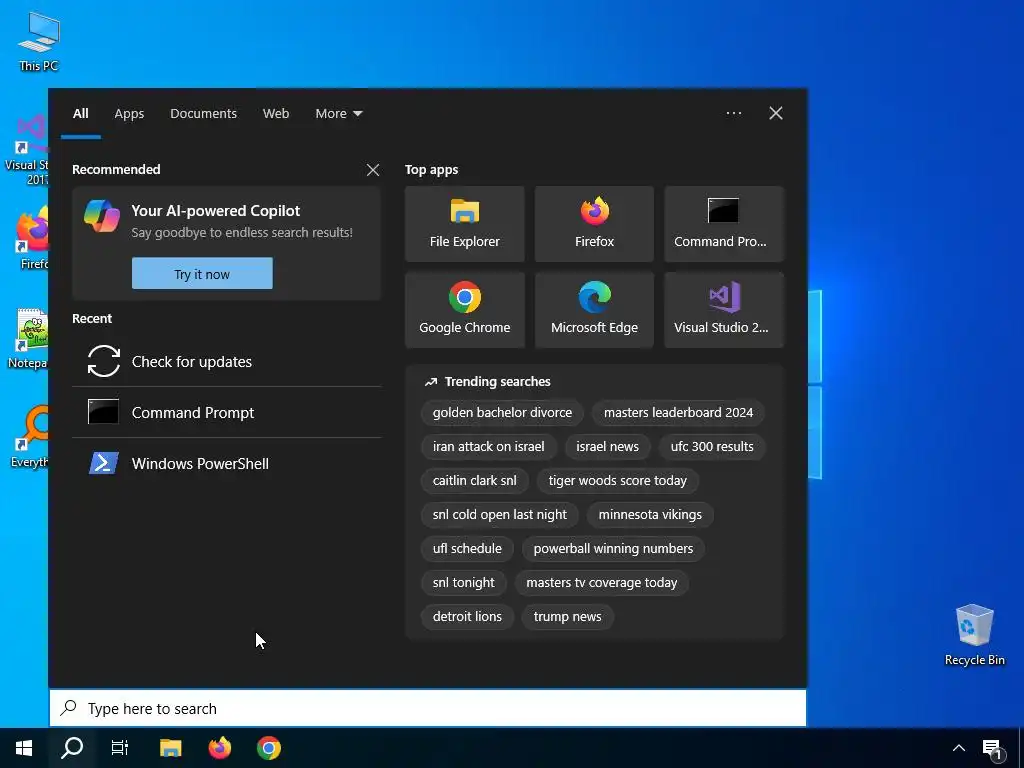Search snl tonight trend
Viewport: 1024px width, 768px height.
click(x=463, y=582)
